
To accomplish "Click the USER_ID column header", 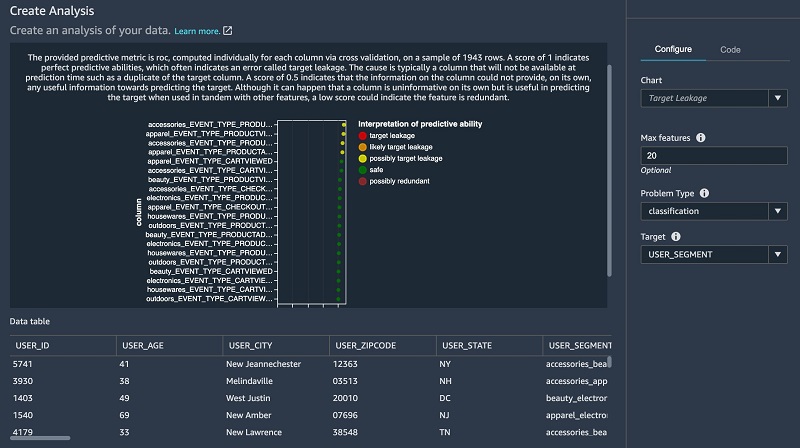I will 63,345.
